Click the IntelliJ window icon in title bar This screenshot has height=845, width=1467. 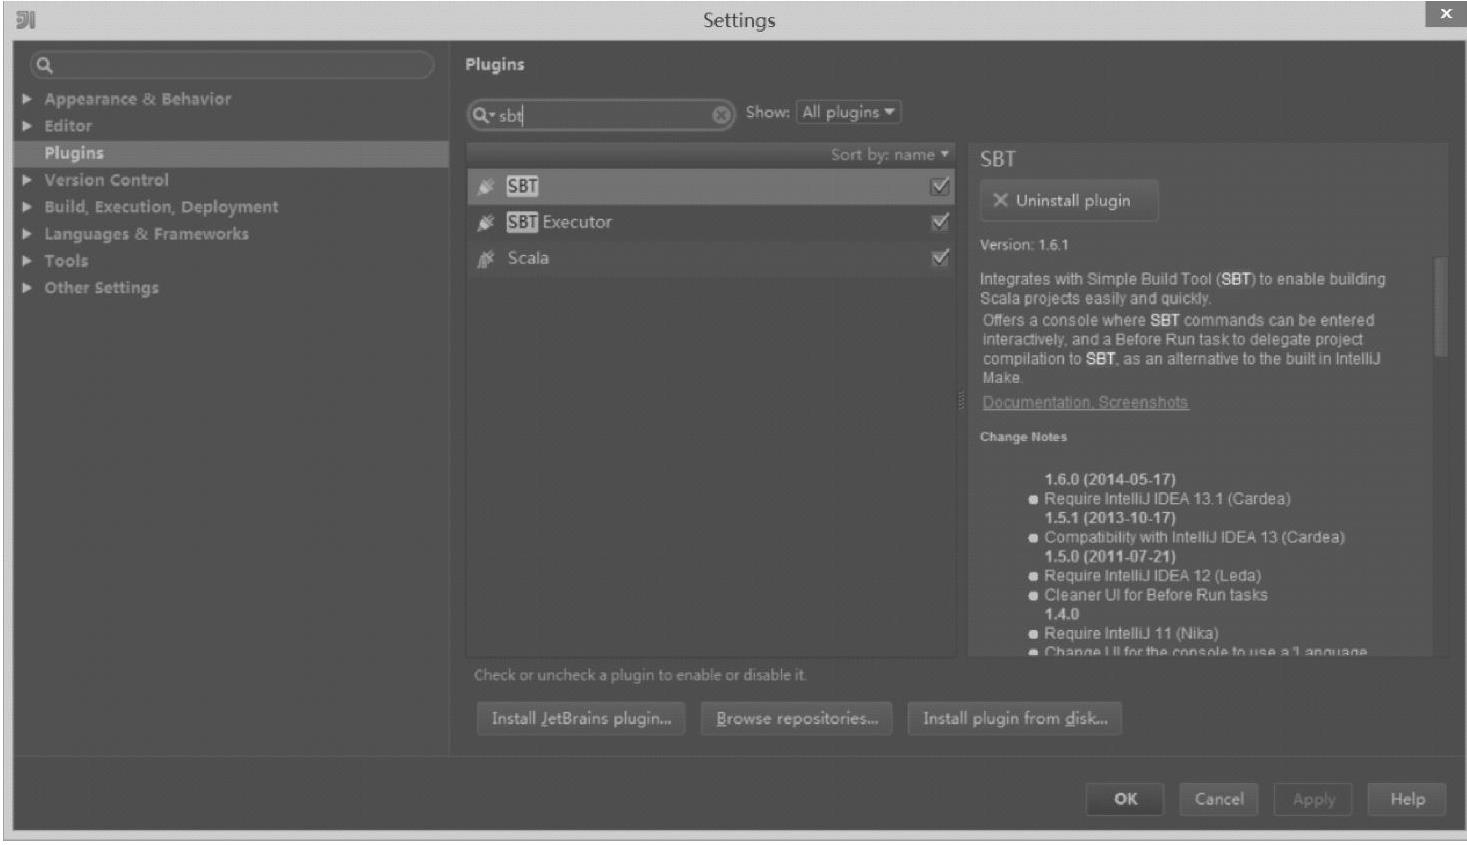[26, 20]
